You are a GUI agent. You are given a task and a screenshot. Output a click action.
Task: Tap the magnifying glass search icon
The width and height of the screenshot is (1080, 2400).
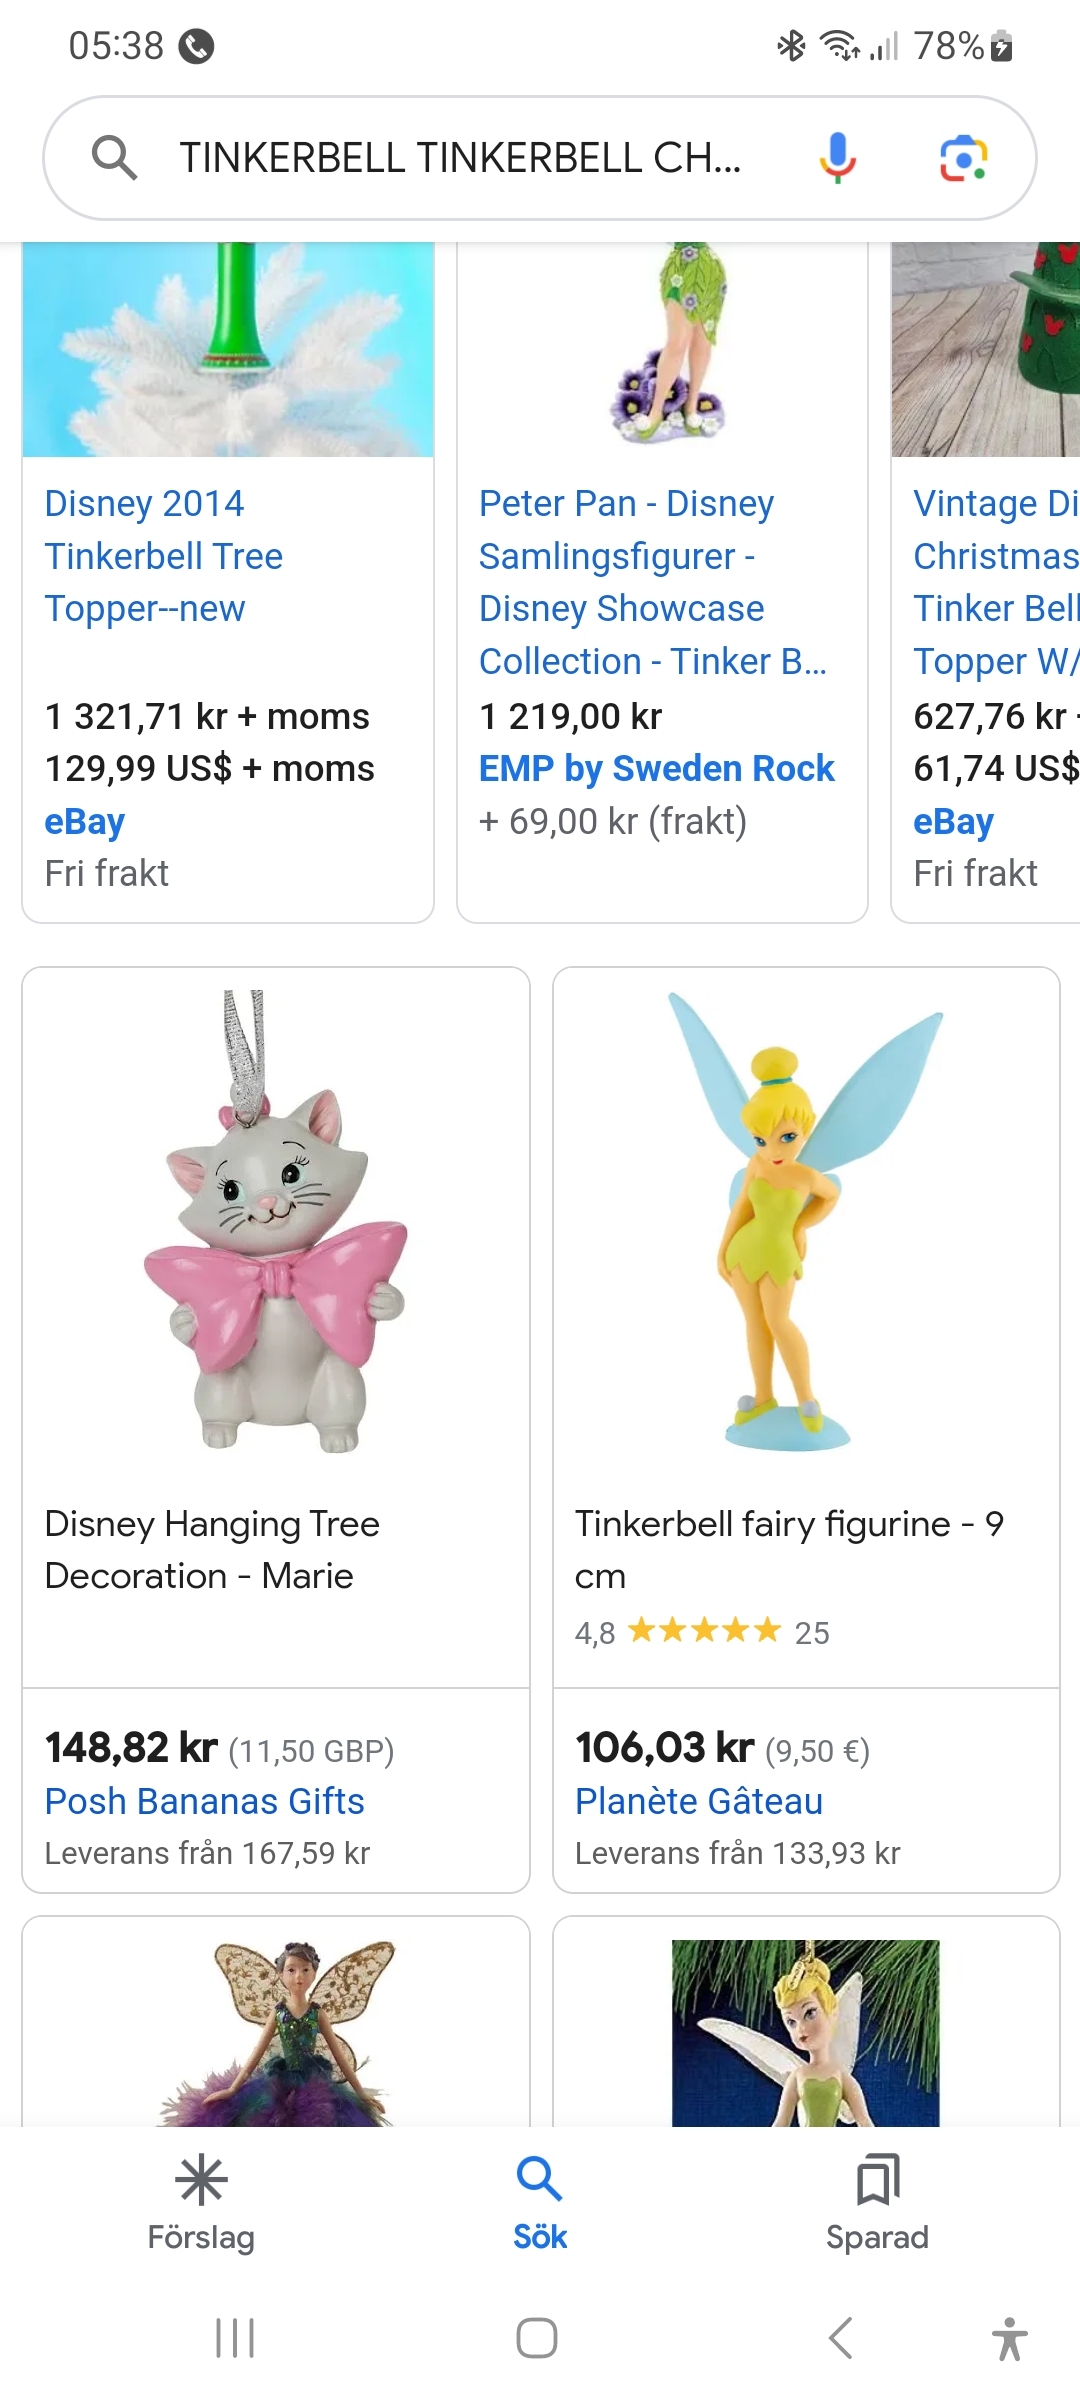click(114, 158)
